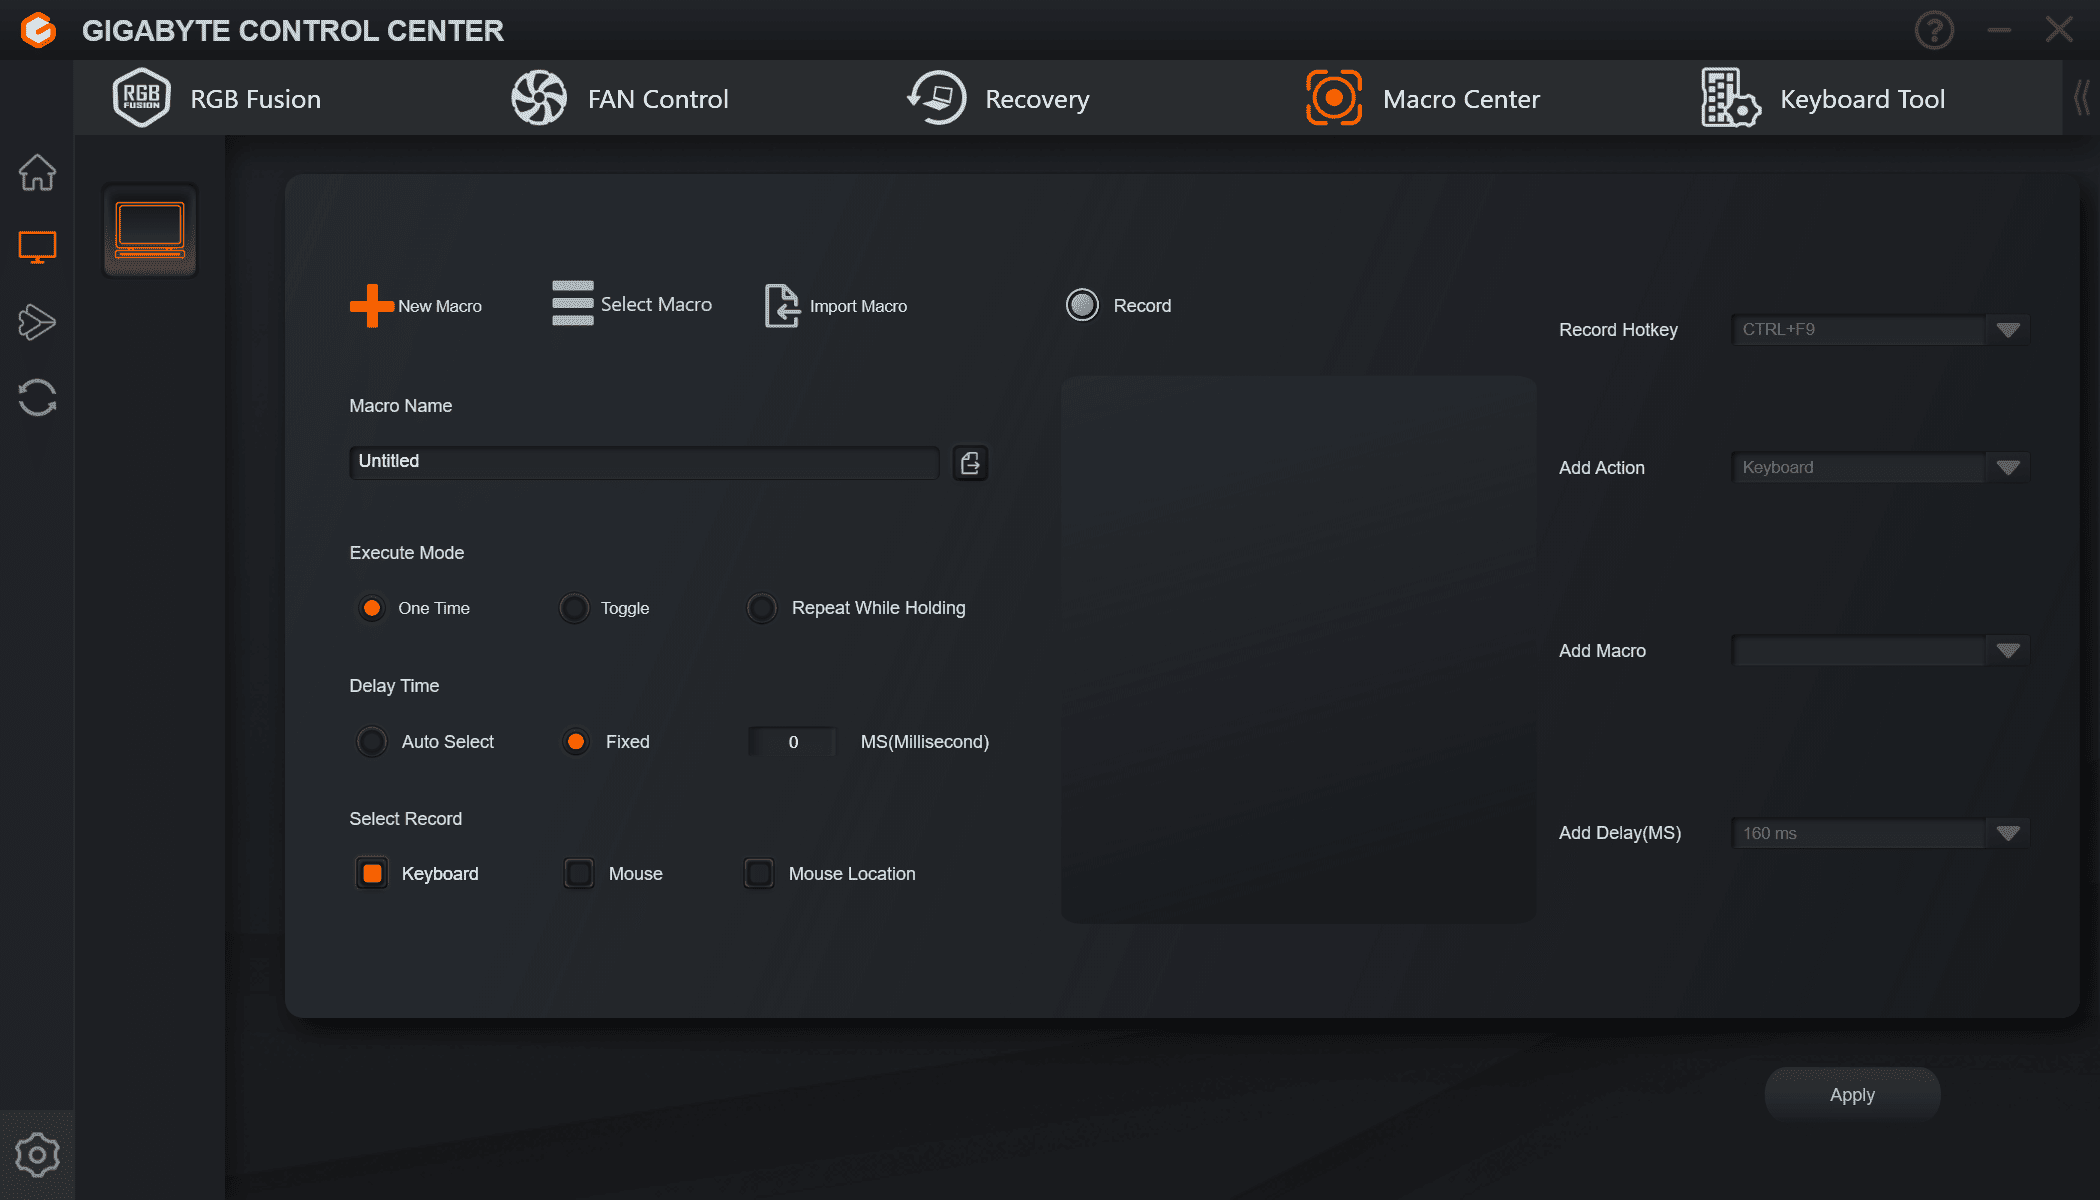Click the 'Add Macro' label

(1602, 651)
